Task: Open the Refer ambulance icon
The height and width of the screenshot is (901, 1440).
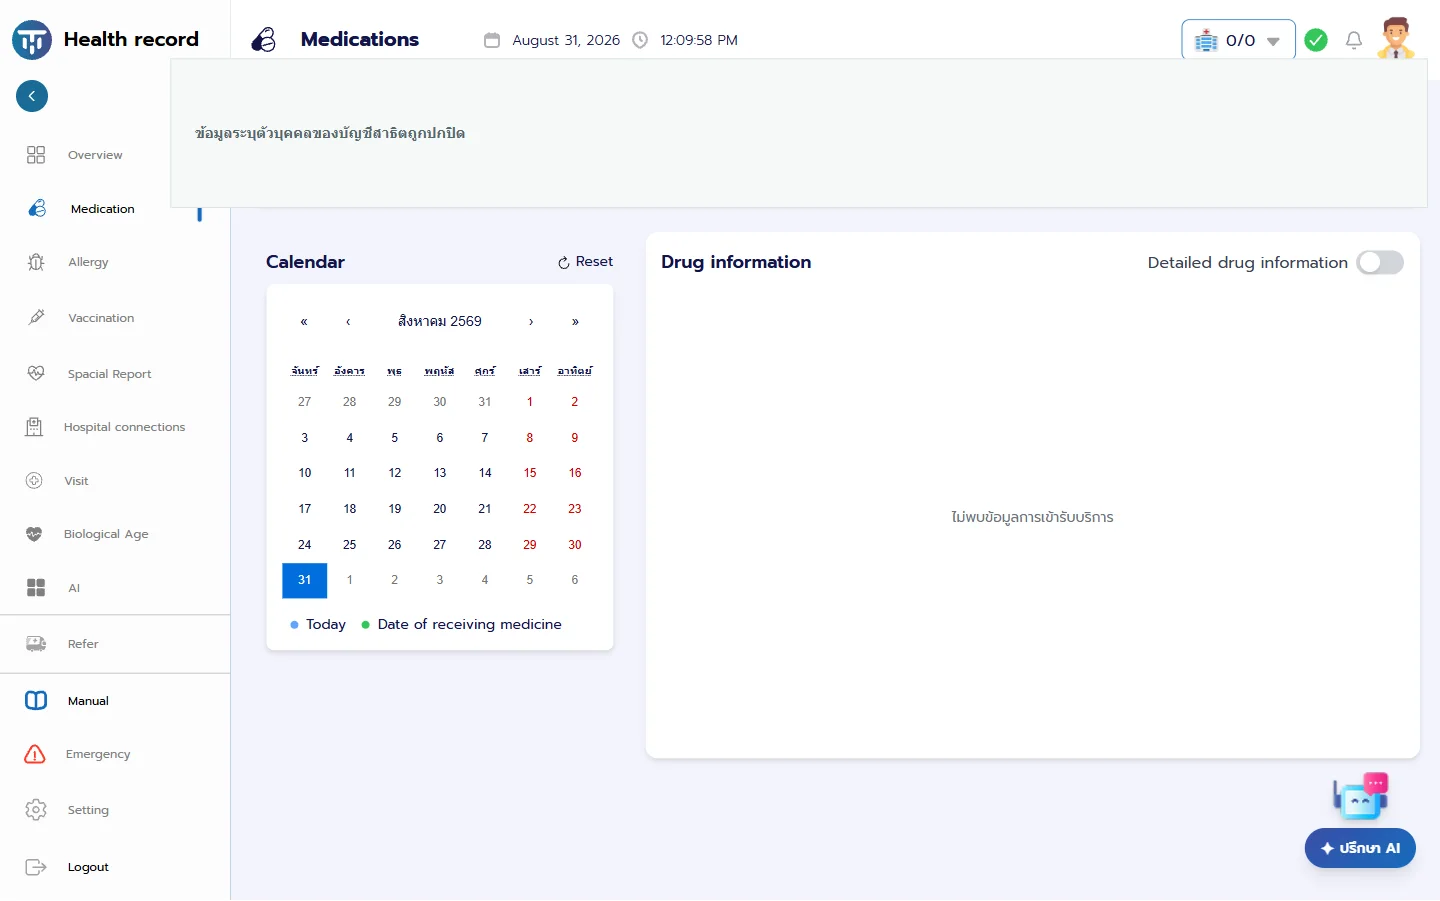Action: tap(36, 644)
